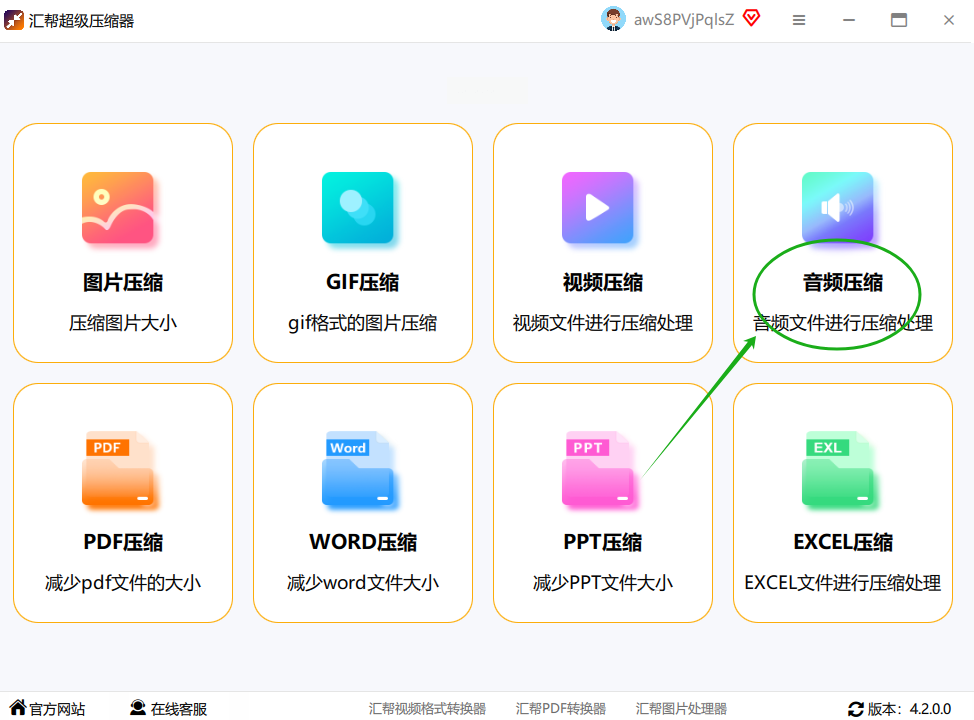The height and width of the screenshot is (720, 974).
Task: Open the PDF压缩 orange folder icon
Action: [x=118, y=469]
